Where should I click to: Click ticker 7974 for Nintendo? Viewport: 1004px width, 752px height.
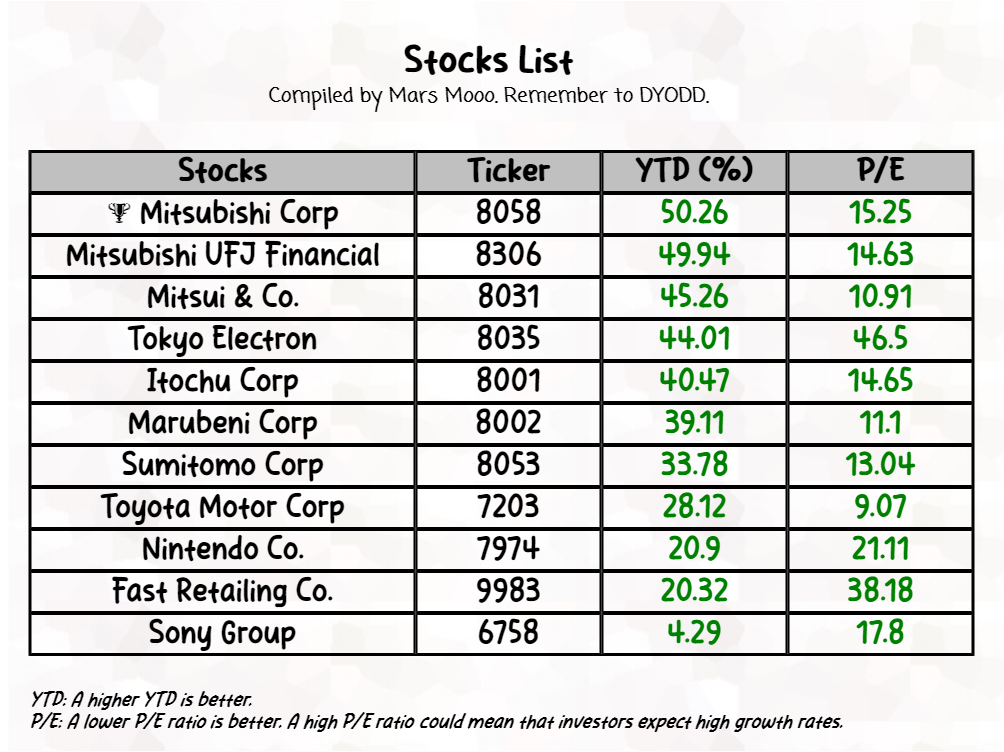click(508, 549)
